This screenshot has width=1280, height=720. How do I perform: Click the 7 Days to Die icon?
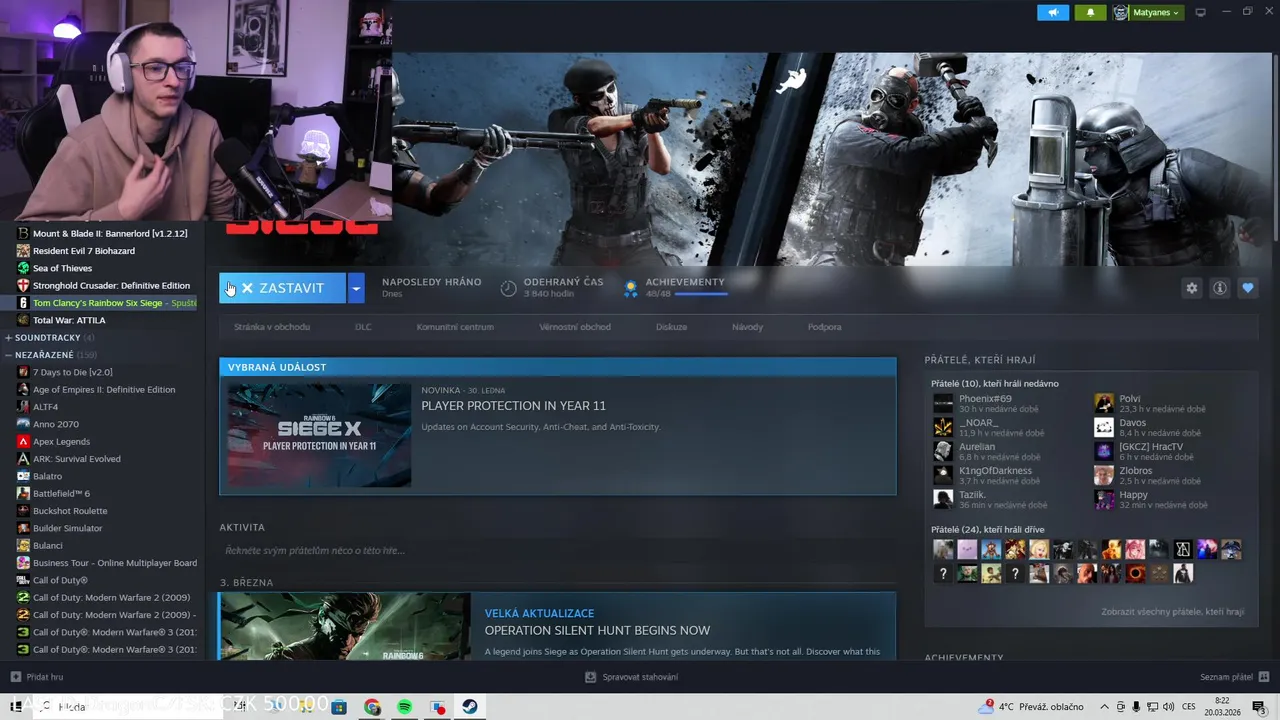click(x=23, y=372)
